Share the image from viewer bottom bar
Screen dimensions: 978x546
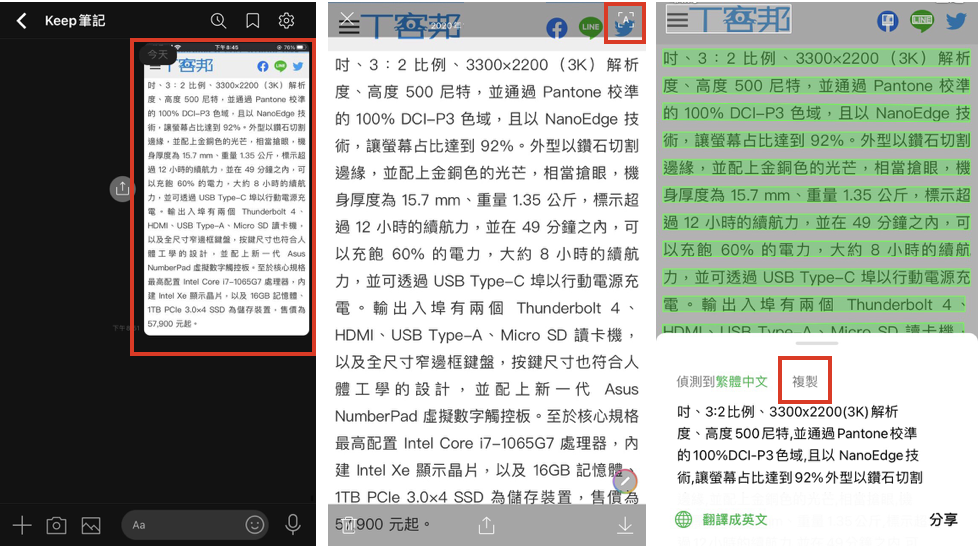pos(487,525)
